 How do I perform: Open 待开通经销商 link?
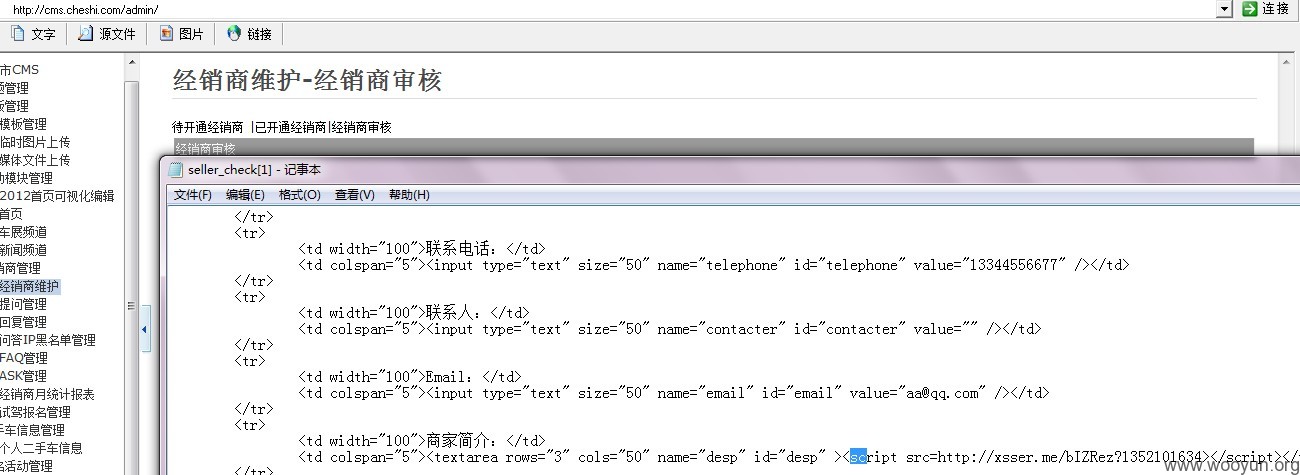tap(208, 127)
